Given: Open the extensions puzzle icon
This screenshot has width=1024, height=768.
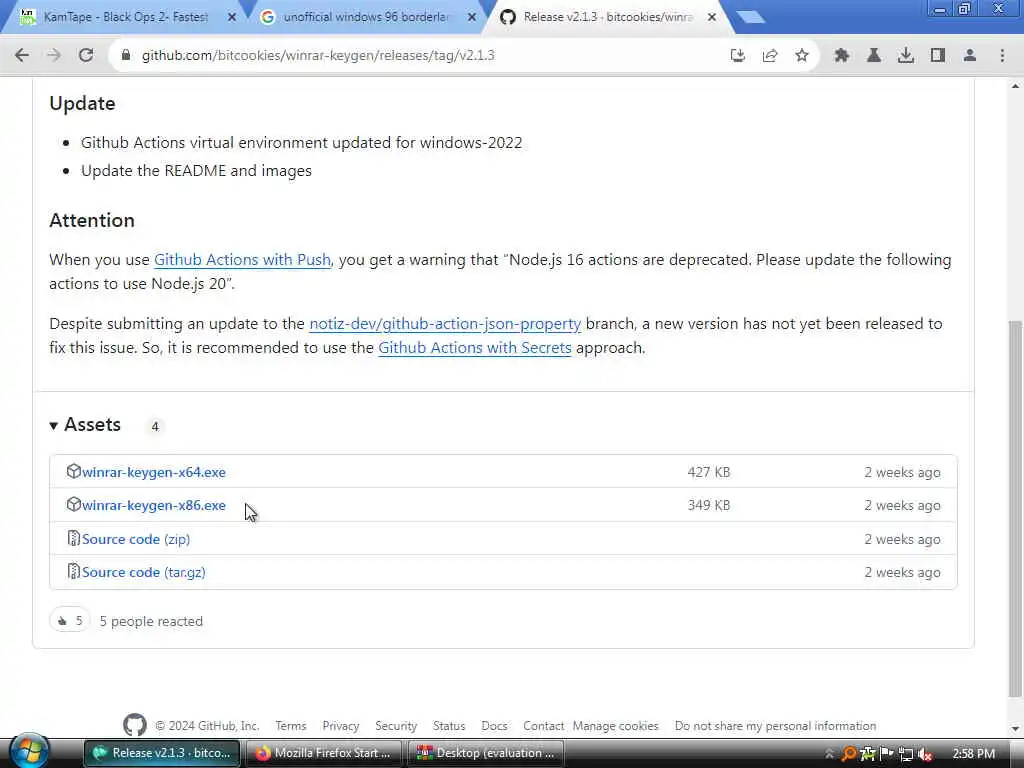Looking at the screenshot, I should coord(841,56).
